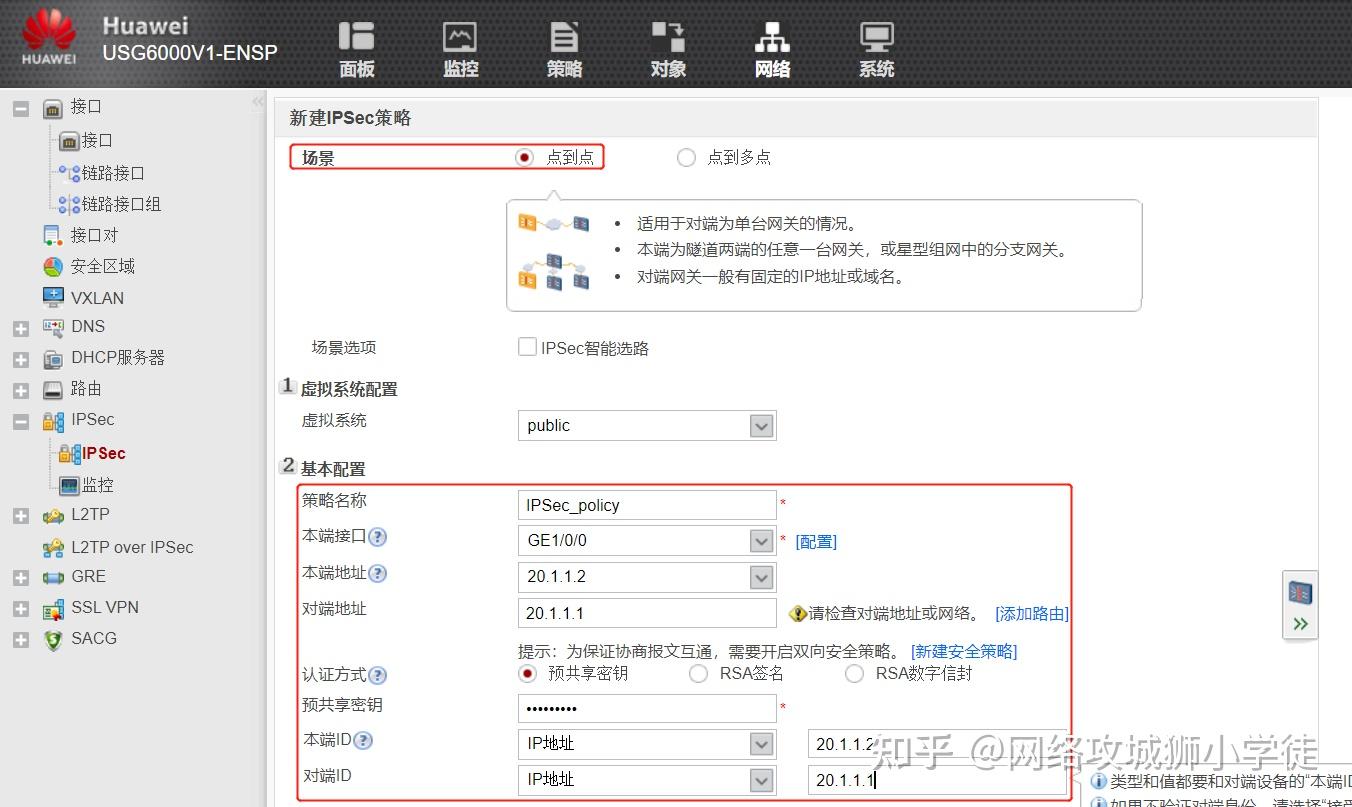Switch to the 网络 tab
The image size is (1352, 807).
[772, 48]
